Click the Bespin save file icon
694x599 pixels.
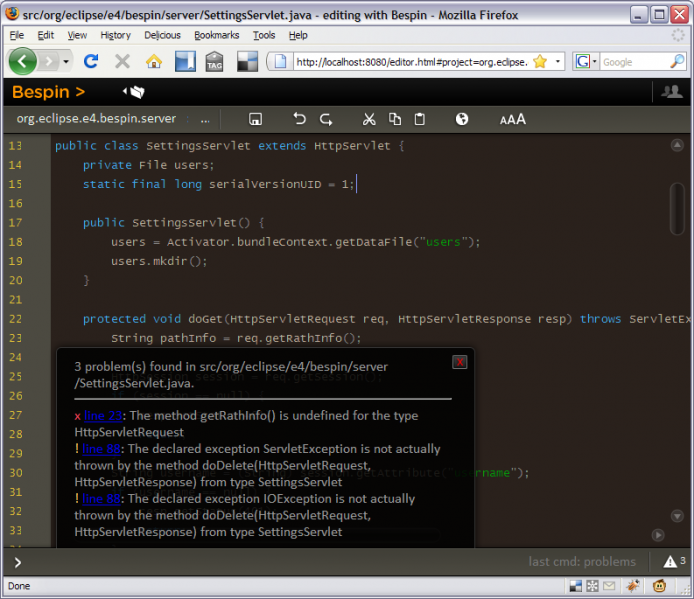[x=255, y=119]
